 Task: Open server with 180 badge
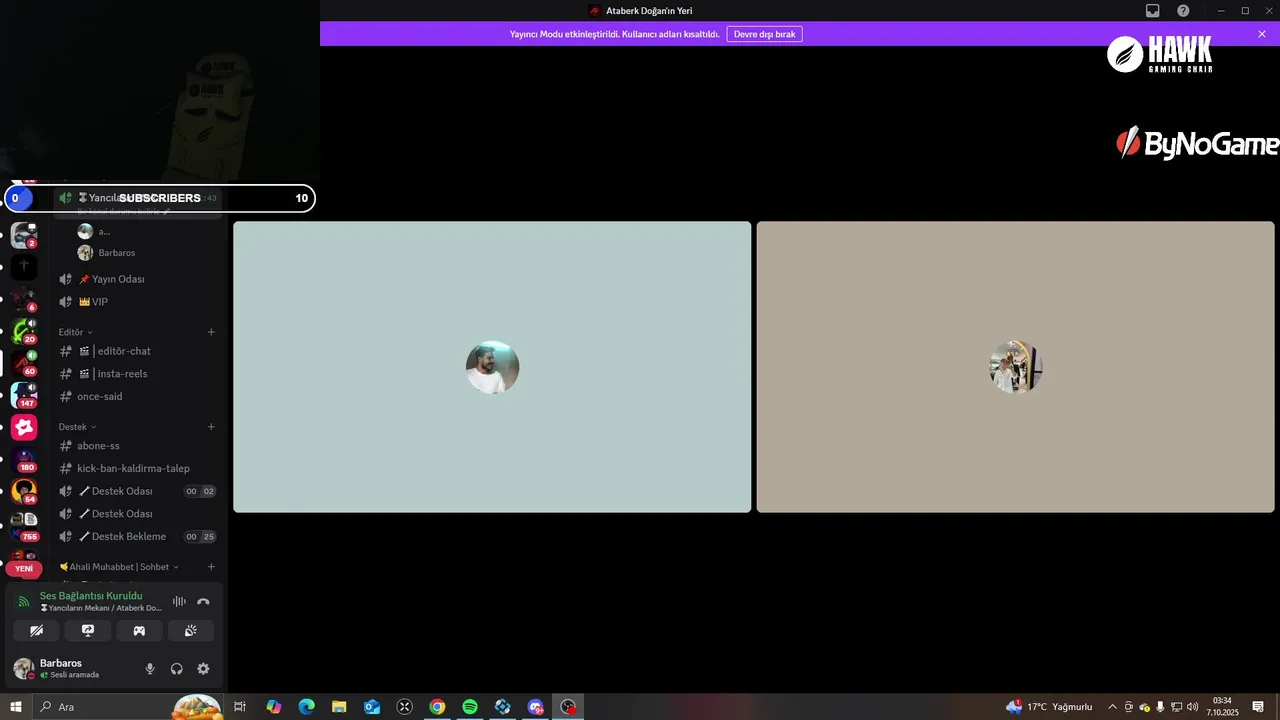pyautogui.click(x=24, y=459)
